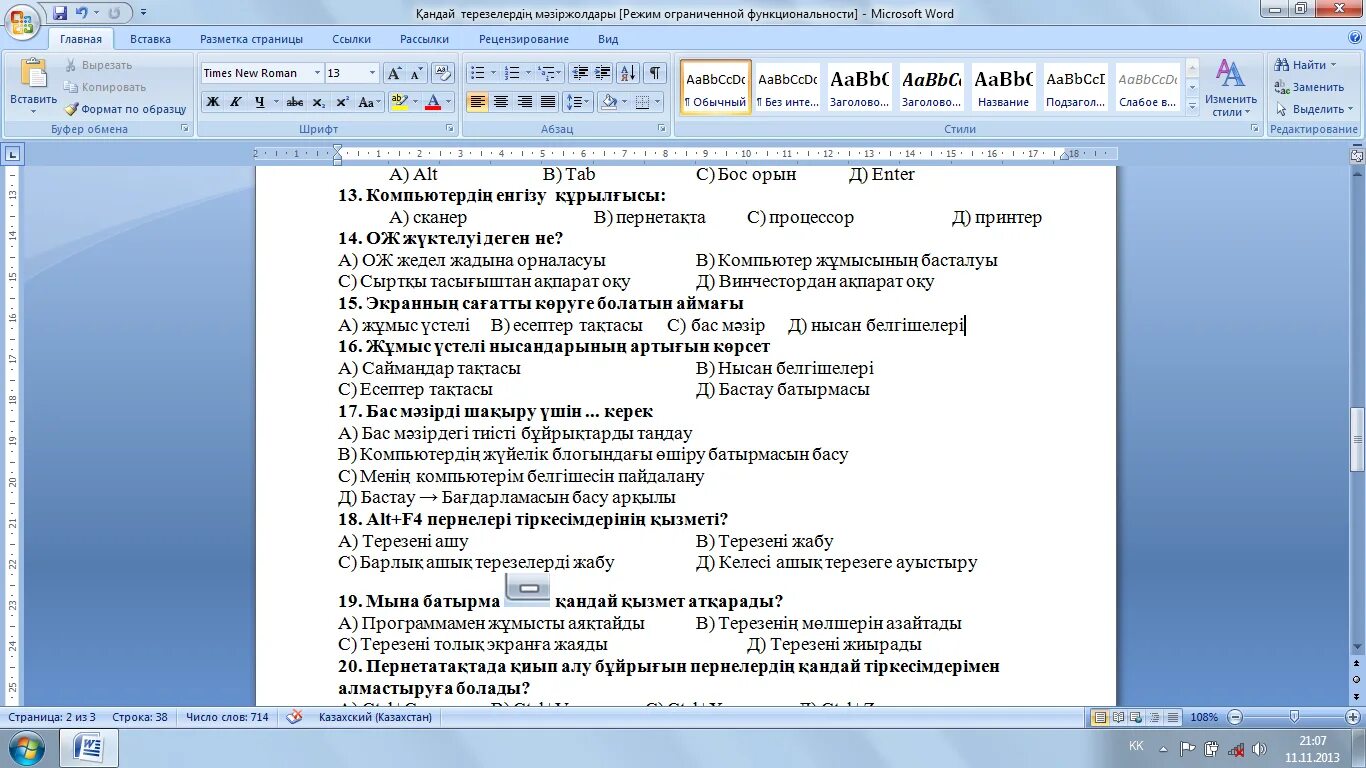
Task: Switch to Рецензирование tab
Action: (x=523, y=39)
